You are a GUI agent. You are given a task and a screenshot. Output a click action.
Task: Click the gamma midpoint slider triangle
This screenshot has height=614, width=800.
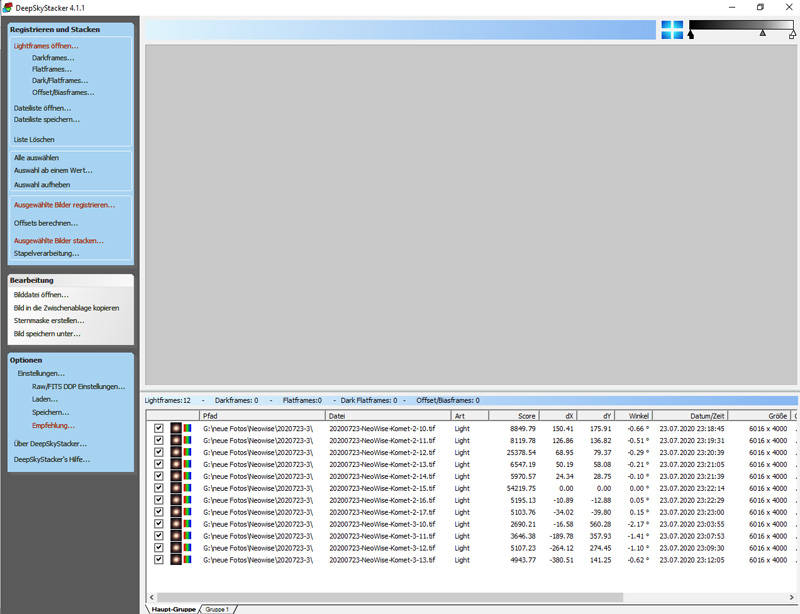tap(763, 34)
